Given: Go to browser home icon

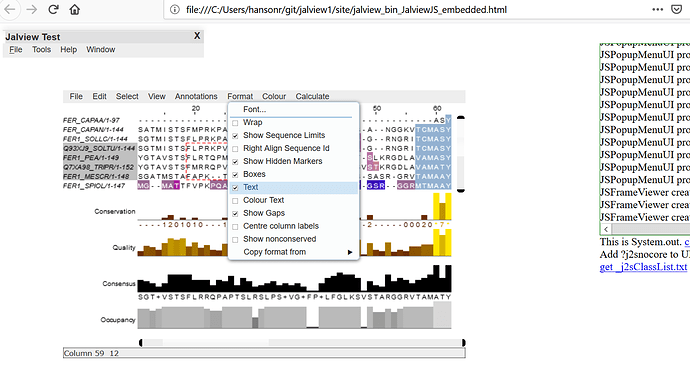Looking at the screenshot, I should (75, 9).
